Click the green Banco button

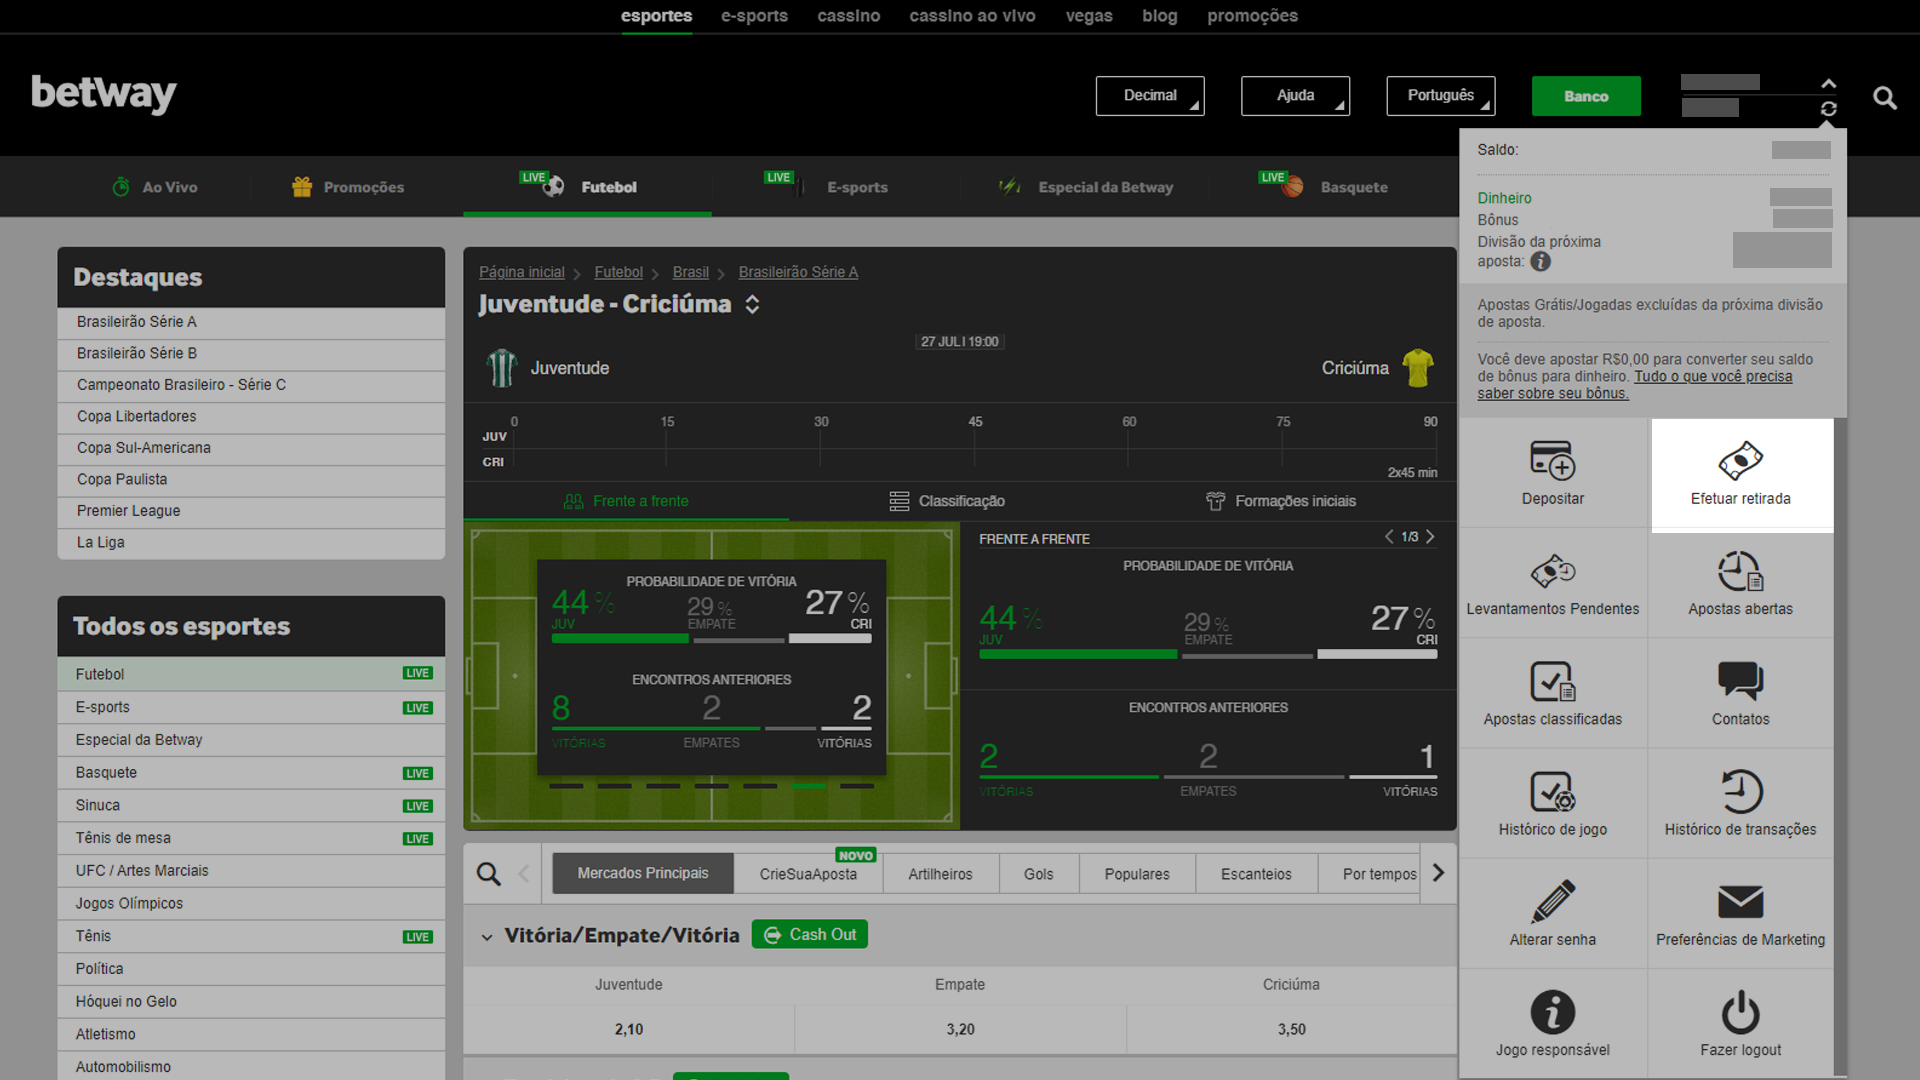click(x=1586, y=96)
